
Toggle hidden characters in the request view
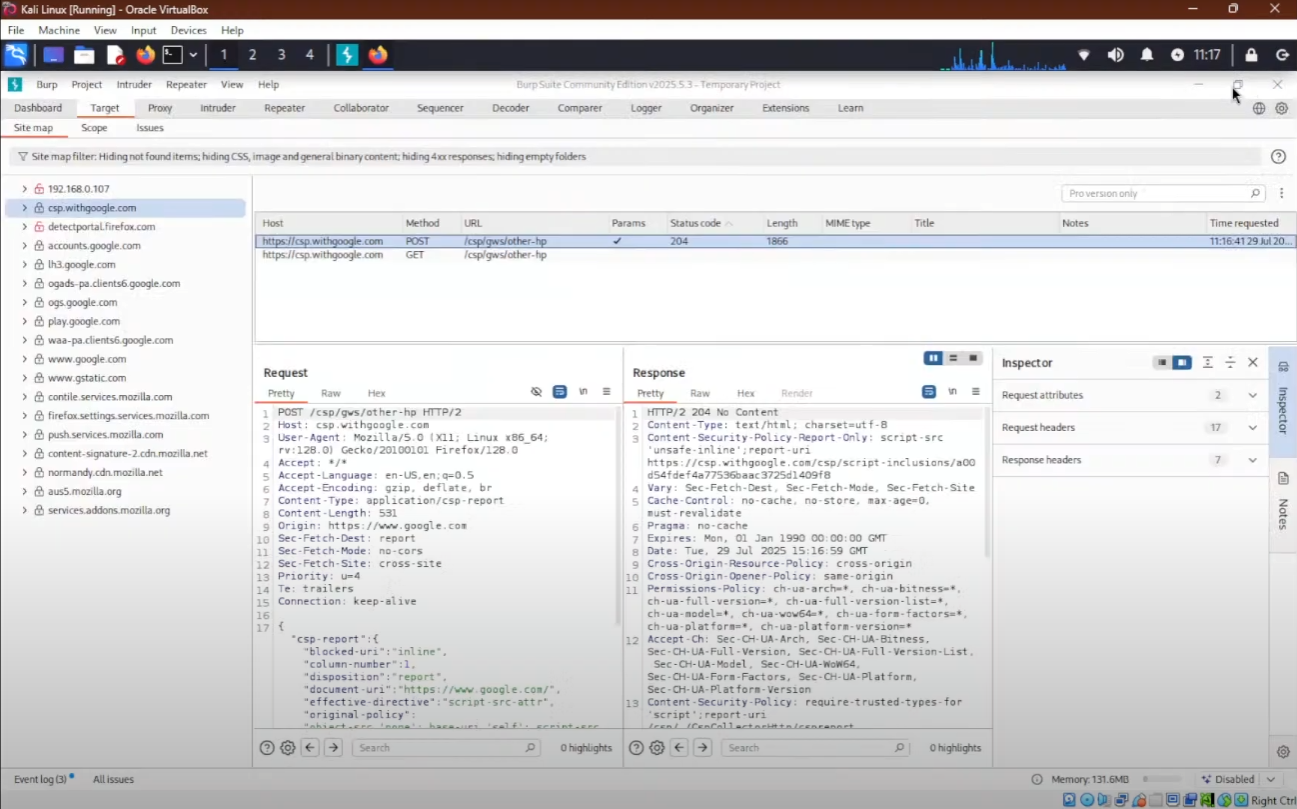(x=537, y=392)
